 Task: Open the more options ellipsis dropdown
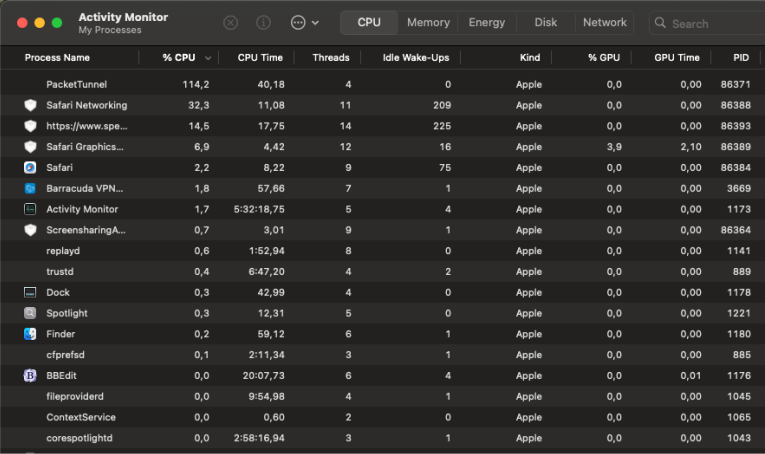pyautogui.click(x=304, y=22)
